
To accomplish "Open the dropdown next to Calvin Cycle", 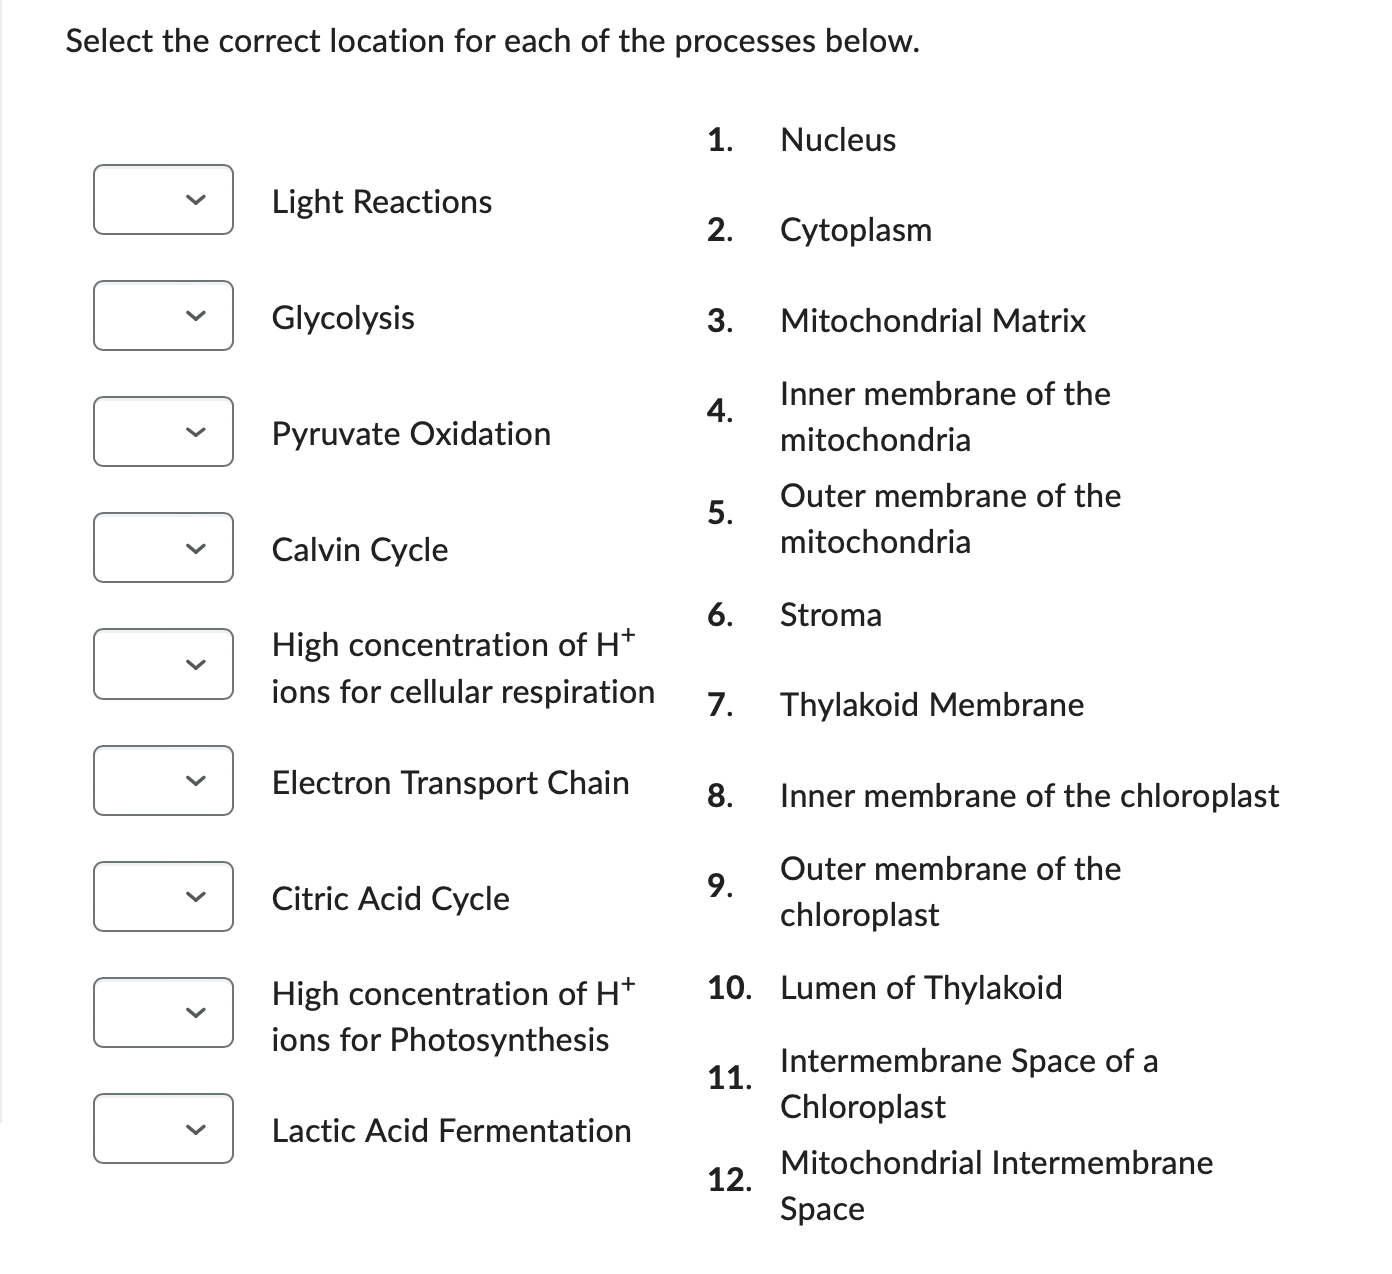I will click(x=163, y=548).
